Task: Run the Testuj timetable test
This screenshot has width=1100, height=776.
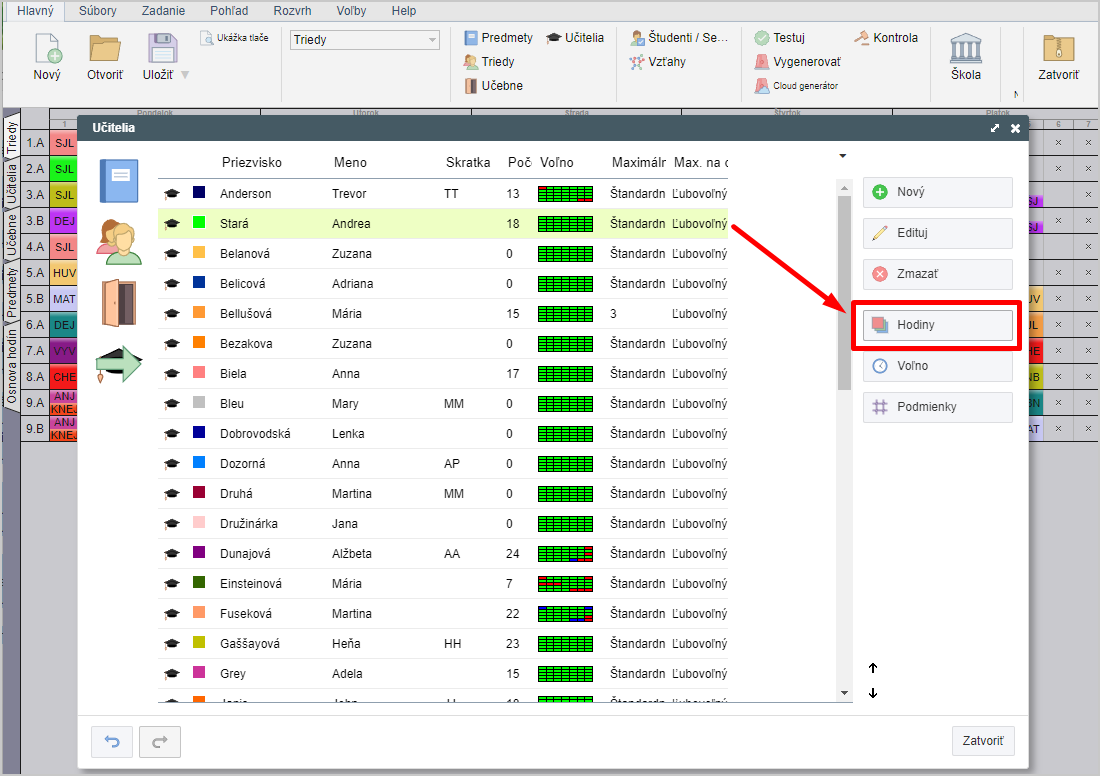Action: (779, 38)
